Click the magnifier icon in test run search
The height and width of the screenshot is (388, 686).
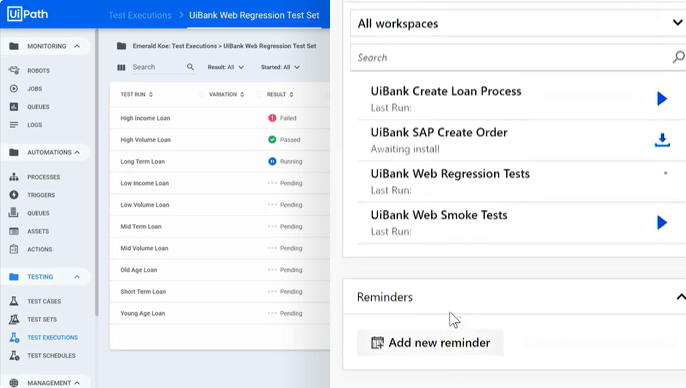tap(190, 67)
